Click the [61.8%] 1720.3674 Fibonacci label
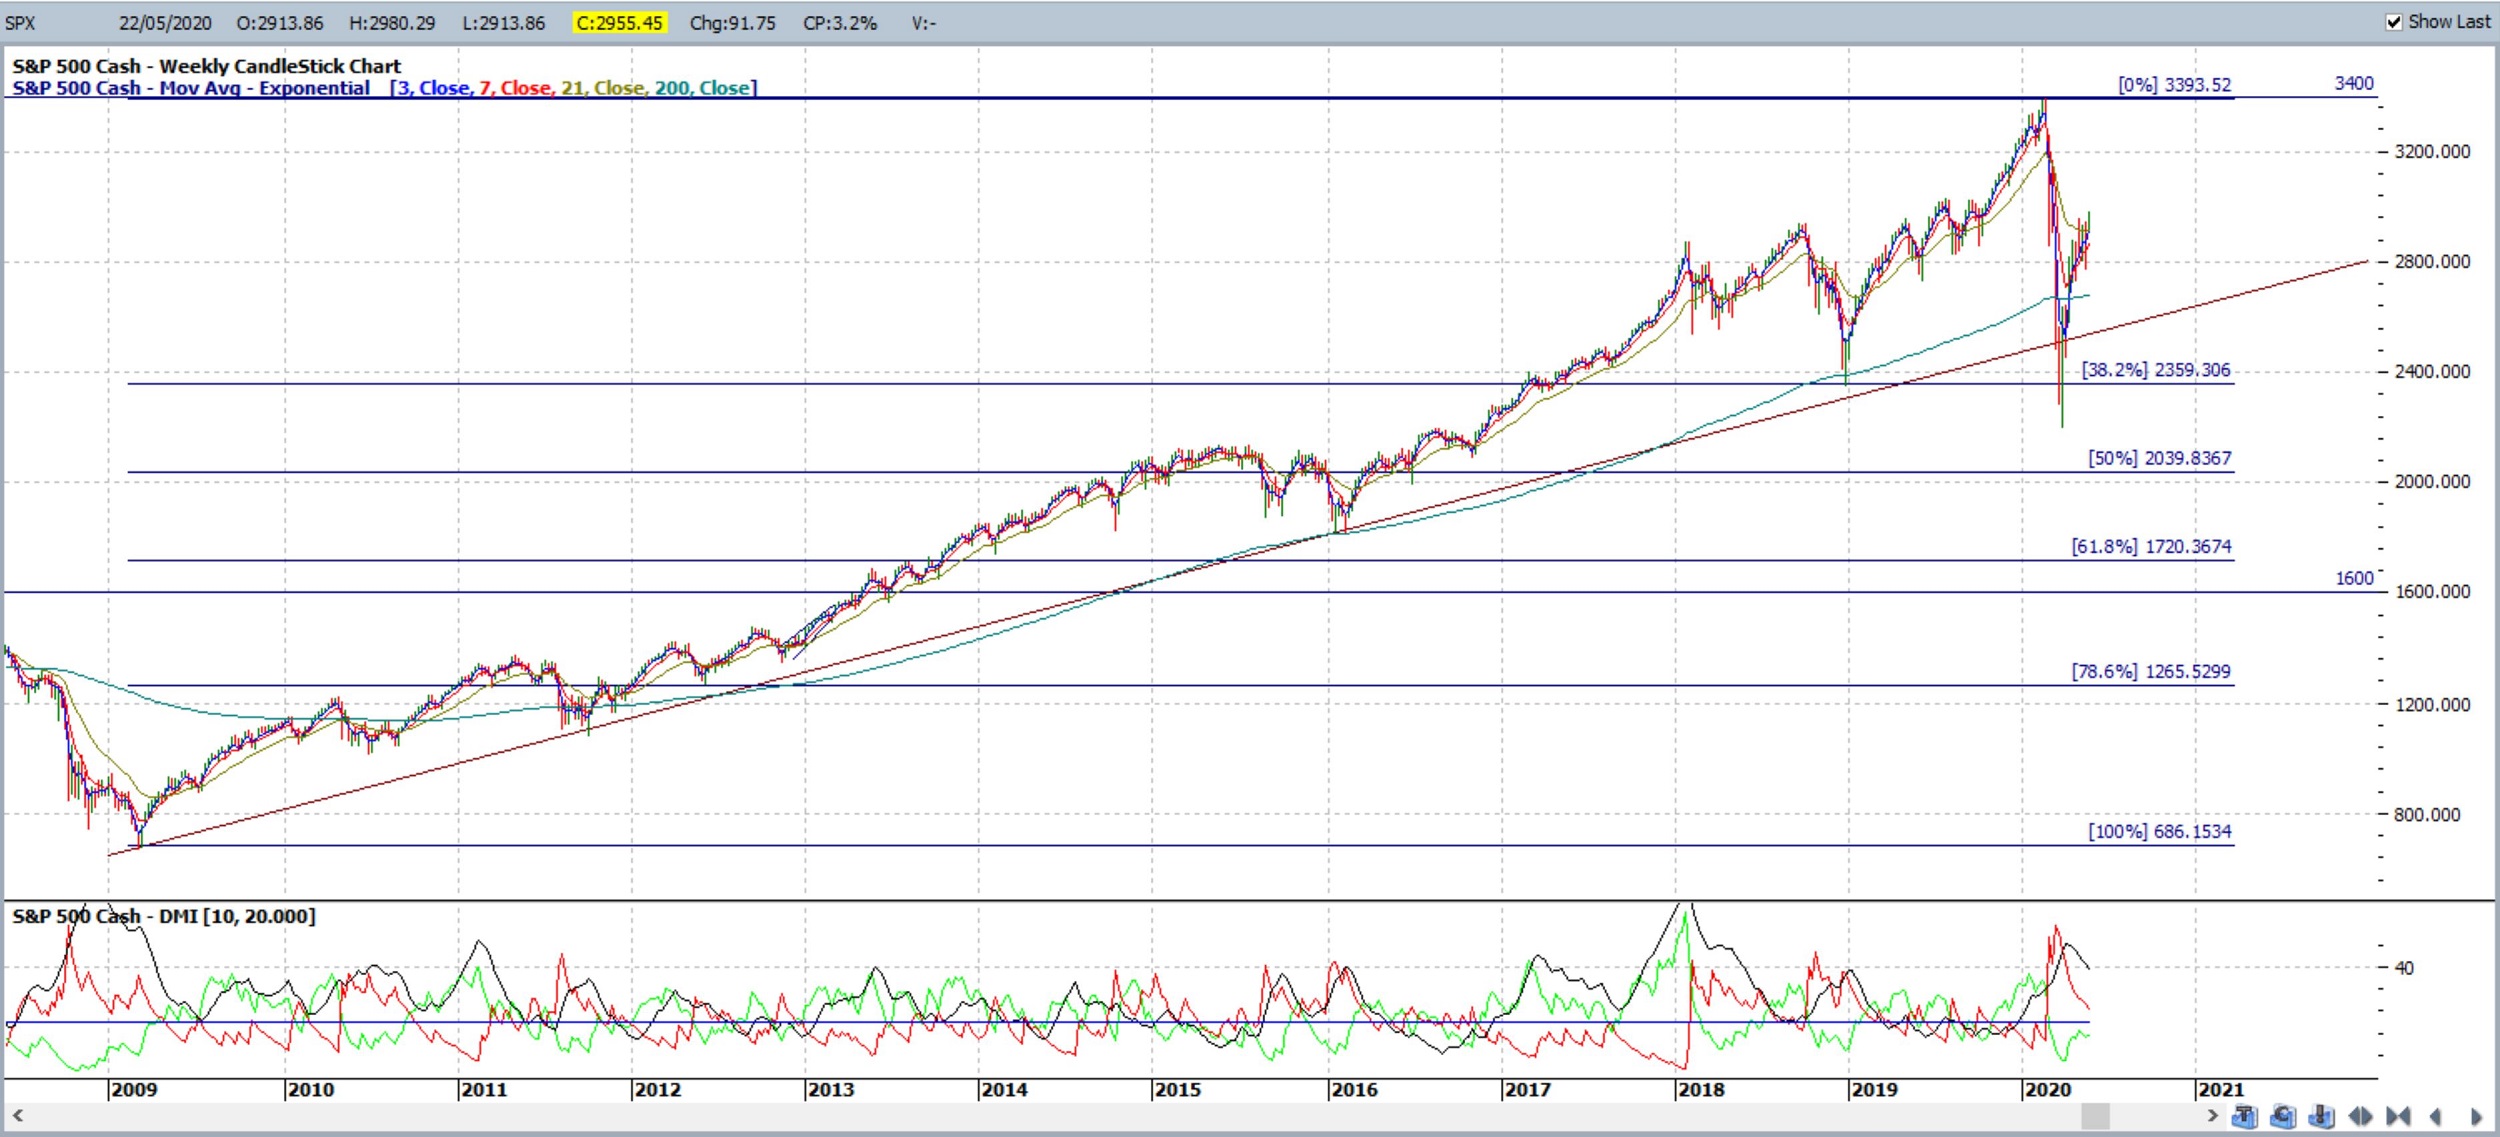Image resolution: width=2500 pixels, height=1137 pixels. pos(2152,546)
